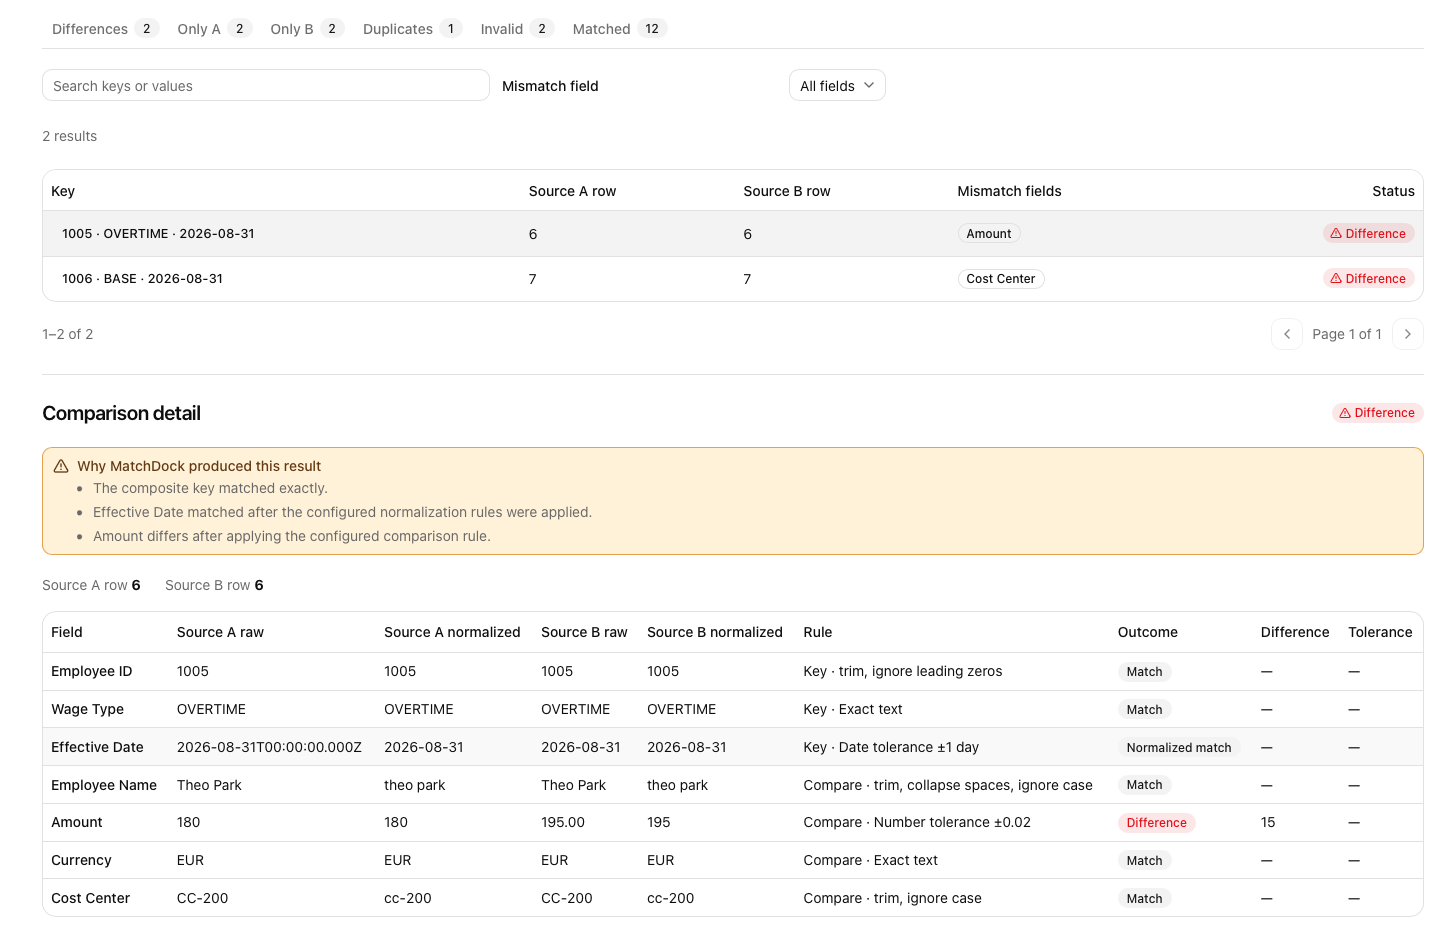The image size is (1430, 952).
Task: Go to previous page with left chevron
Action: 1287,334
